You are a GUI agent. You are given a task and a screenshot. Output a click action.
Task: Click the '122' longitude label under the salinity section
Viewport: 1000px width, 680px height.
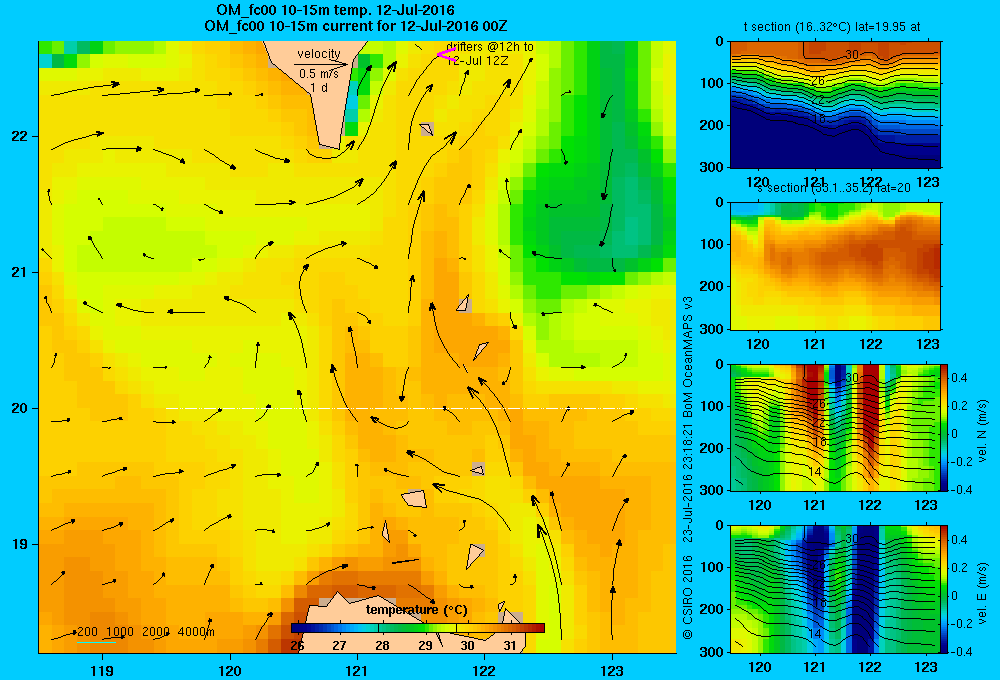click(x=871, y=344)
